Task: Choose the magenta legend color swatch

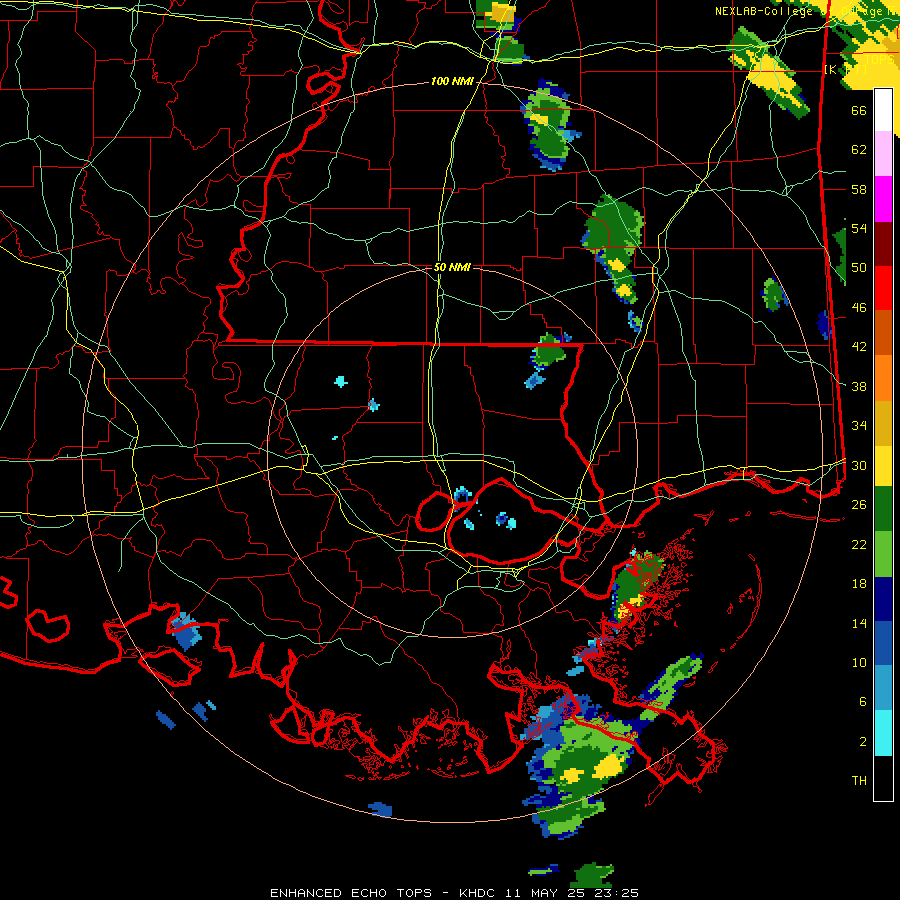Action: click(x=883, y=199)
